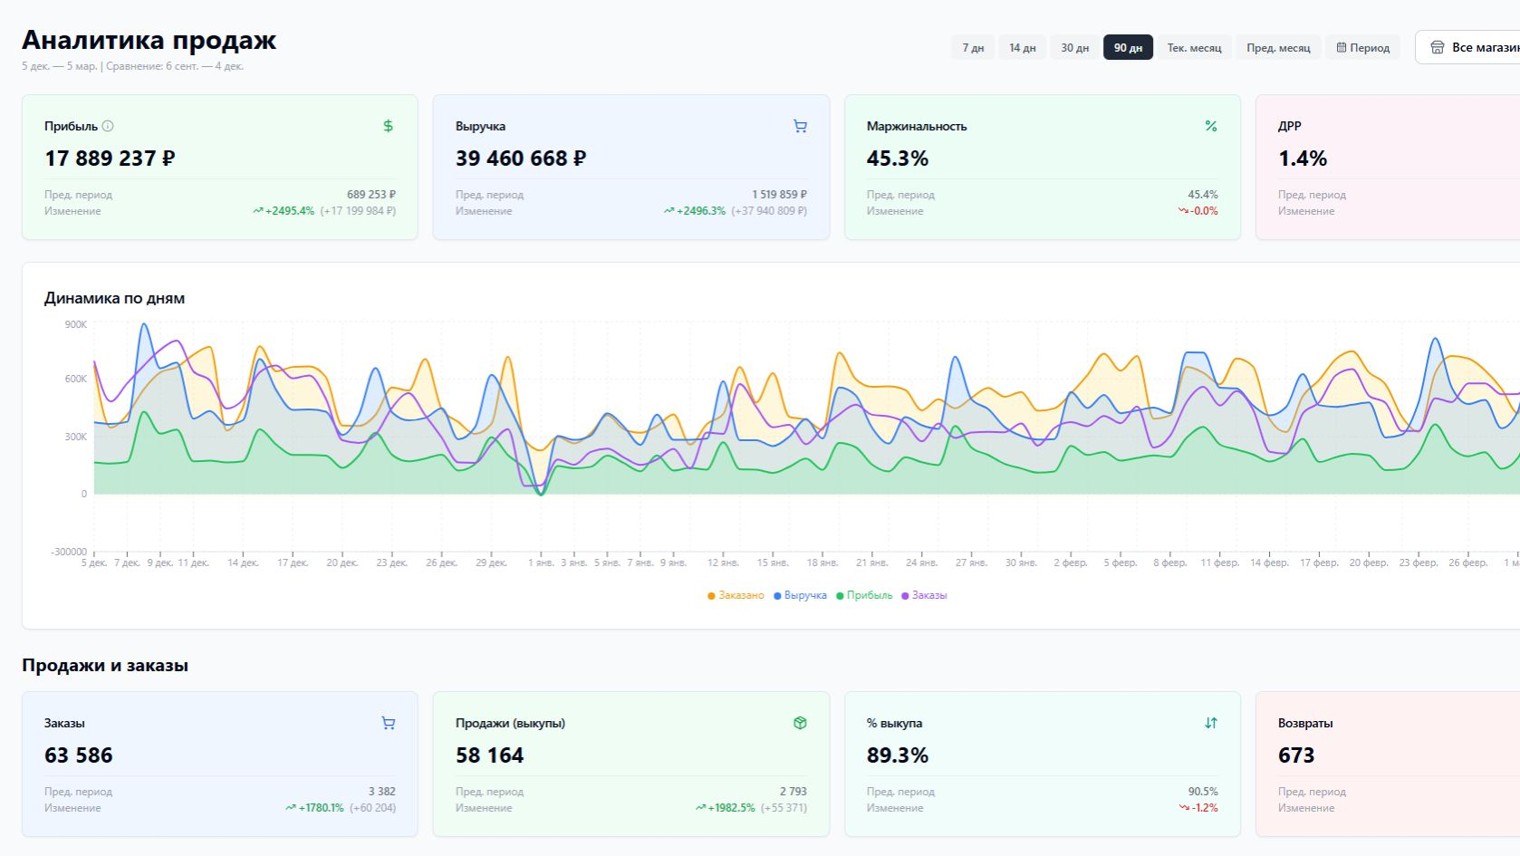The width and height of the screenshot is (1520, 856).
Task: Click the cart icon in Выручка card
Action: pyautogui.click(x=800, y=126)
